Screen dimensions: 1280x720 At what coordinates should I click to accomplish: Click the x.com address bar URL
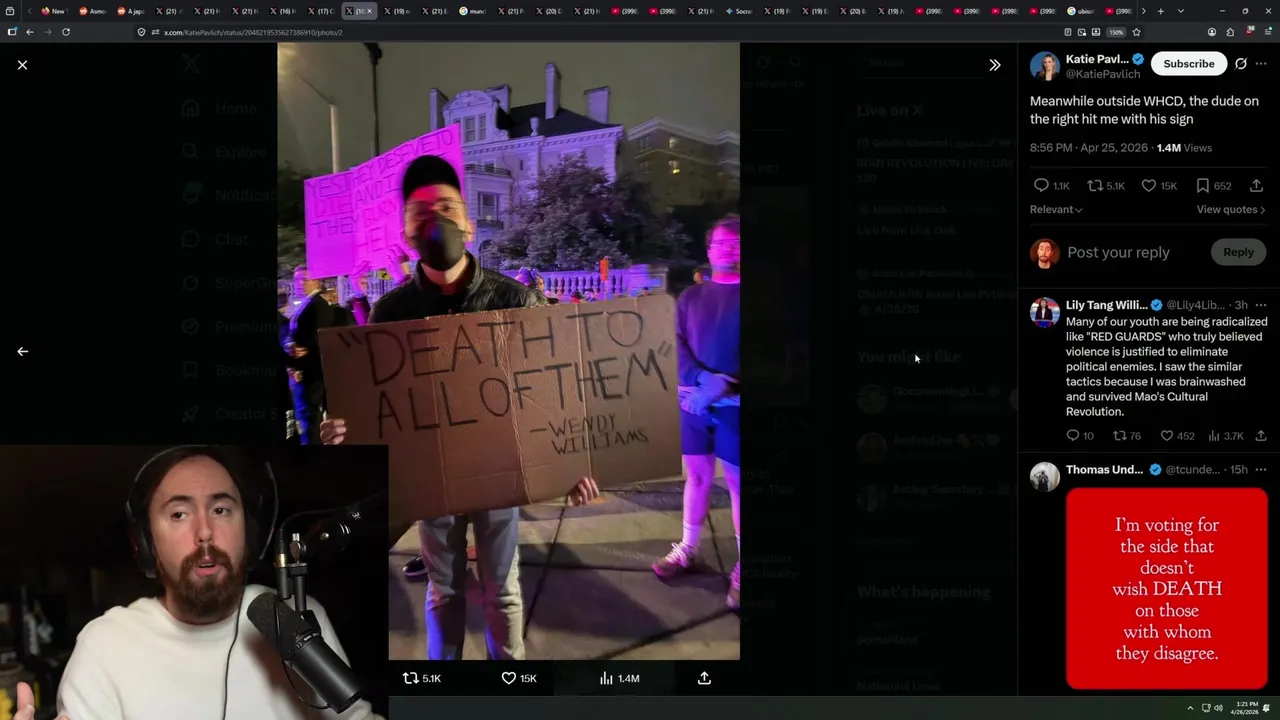click(252, 32)
